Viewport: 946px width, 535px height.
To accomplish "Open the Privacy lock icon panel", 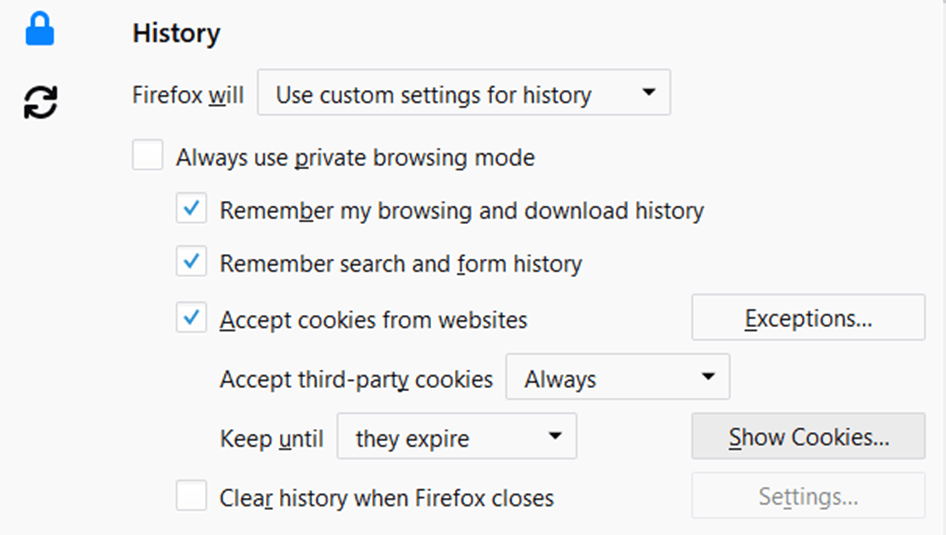I will tap(39, 31).
